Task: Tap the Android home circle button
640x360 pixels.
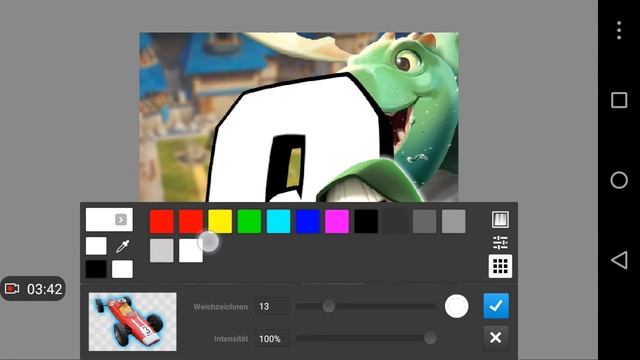Action: (x=619, y=180)
